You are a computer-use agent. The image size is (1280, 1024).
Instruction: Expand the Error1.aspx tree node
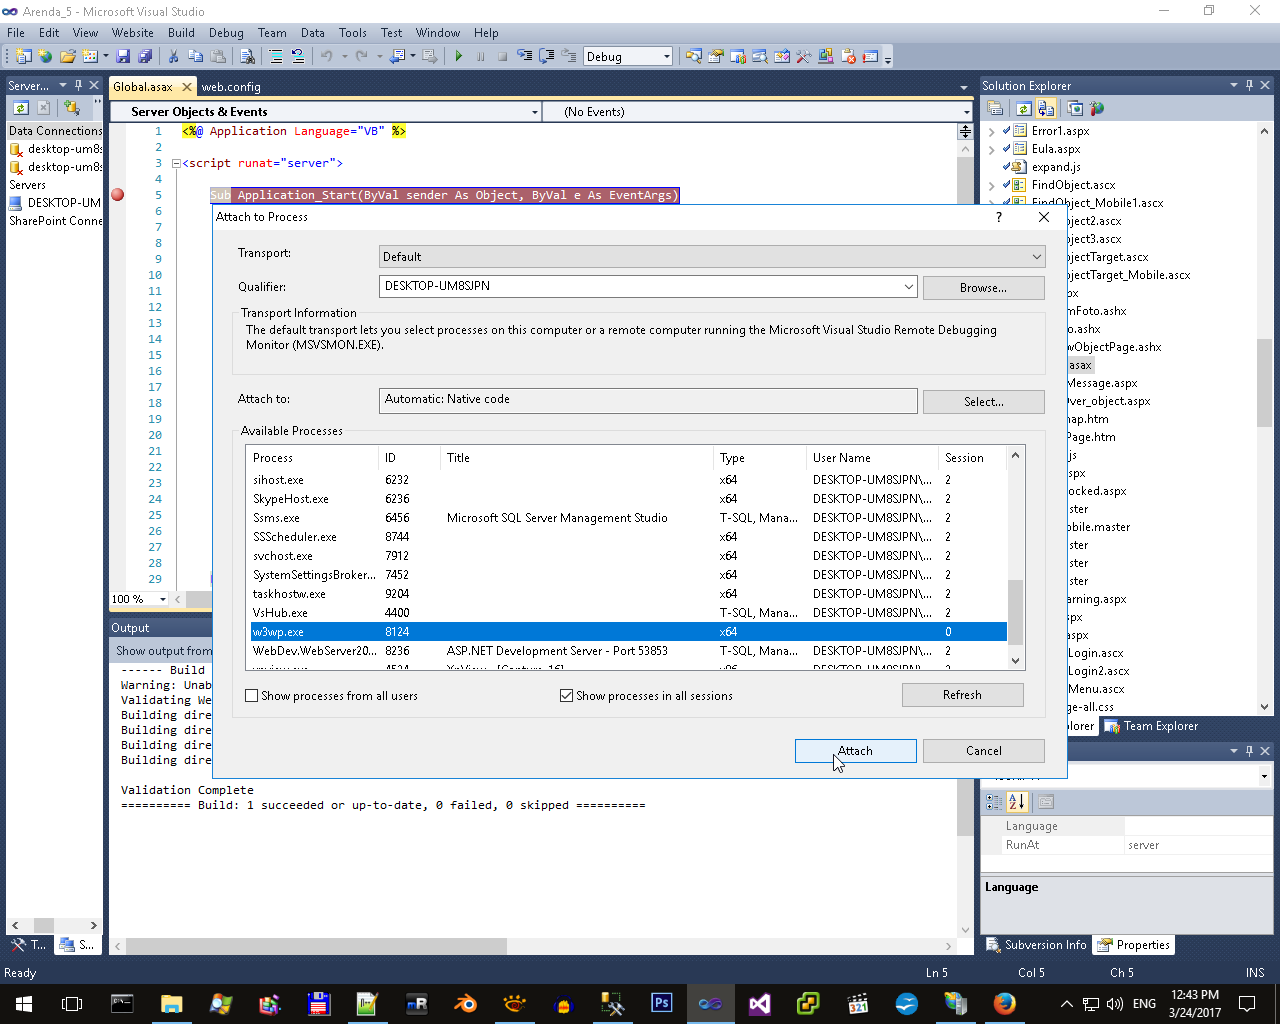click(x=991, y=131)
